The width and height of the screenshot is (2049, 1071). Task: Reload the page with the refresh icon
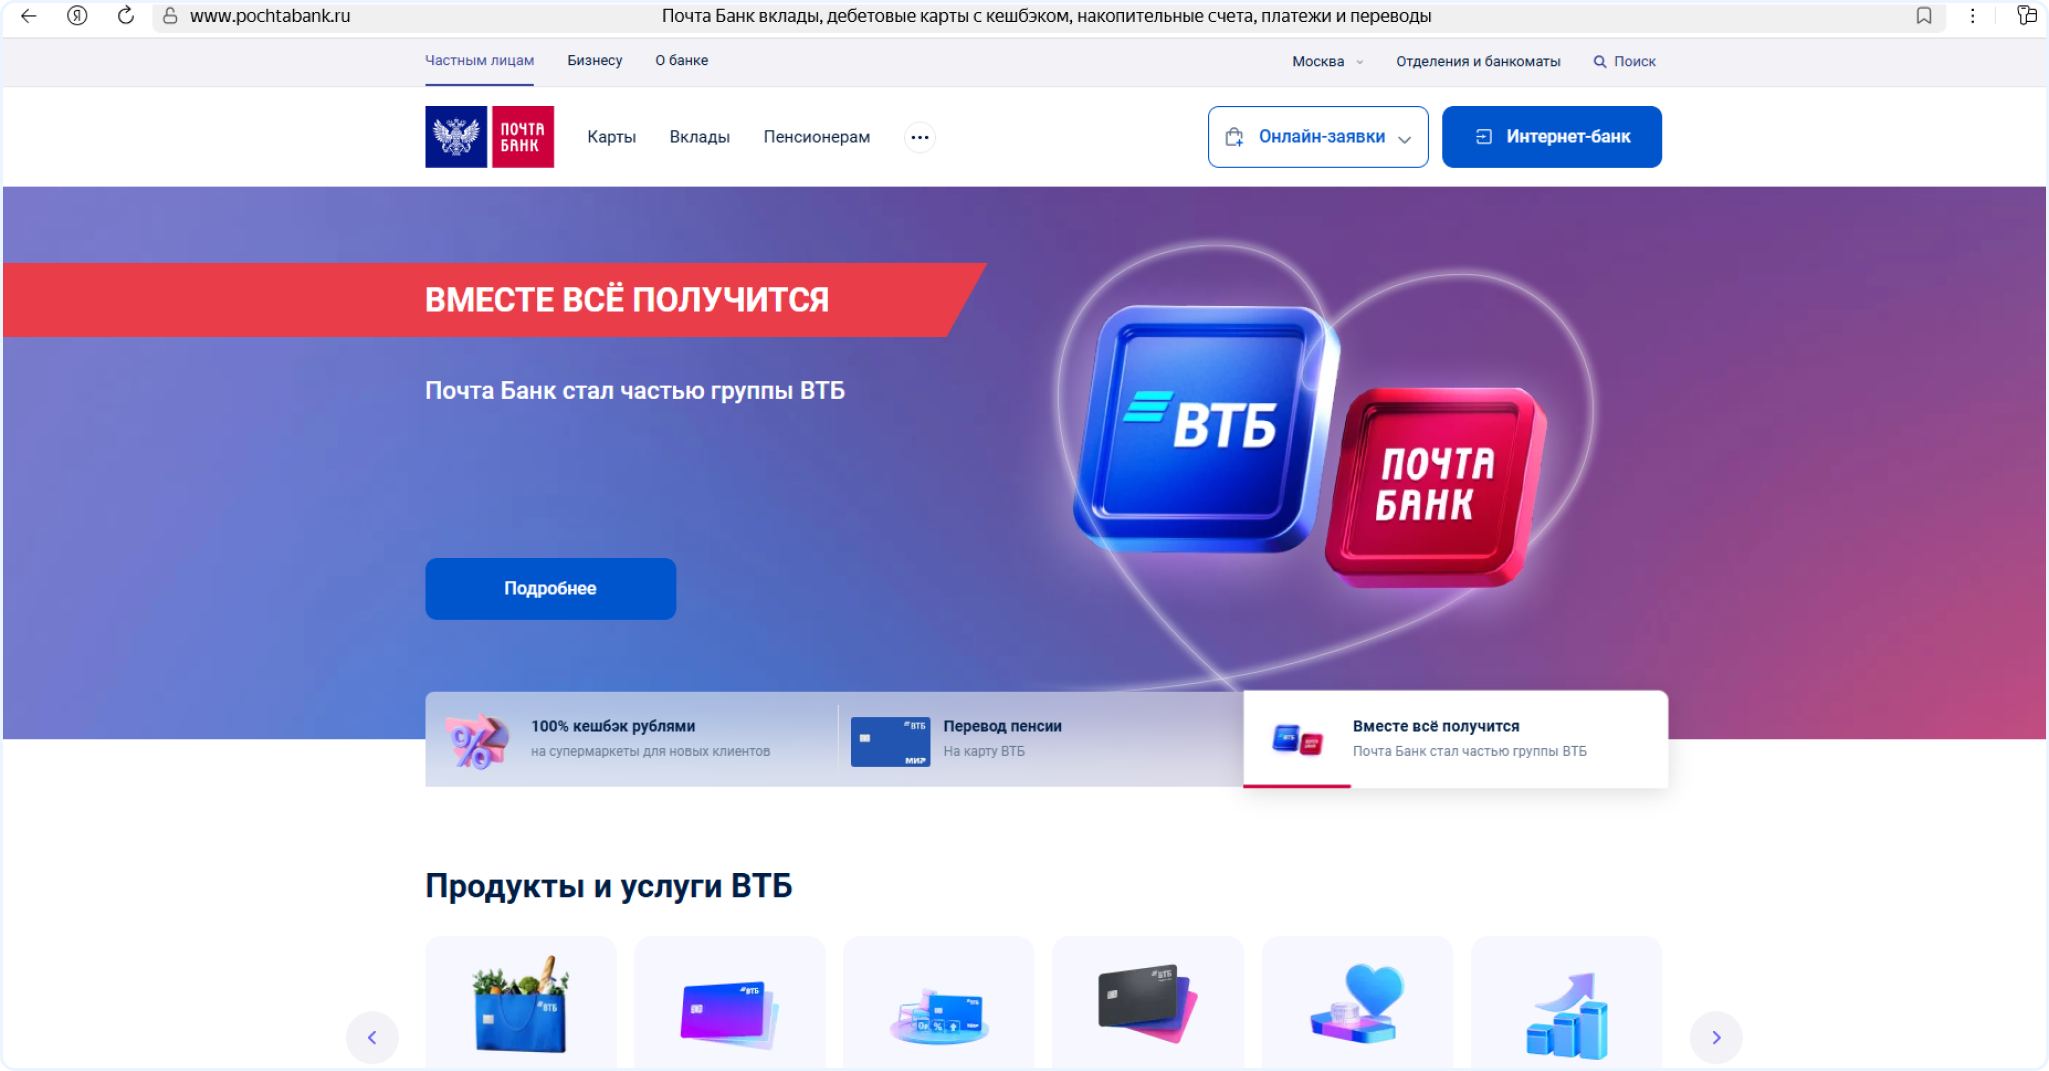tap(125, 16)
